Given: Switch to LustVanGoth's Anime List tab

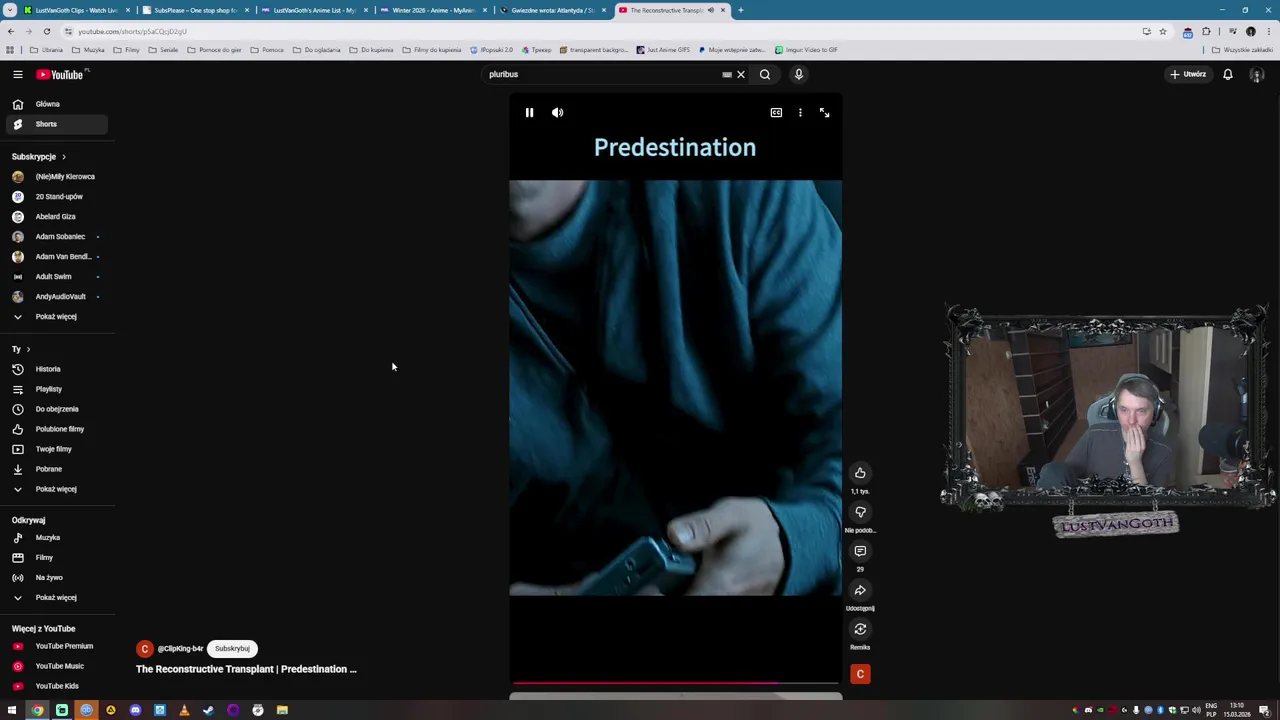Looking at the screenshot, I should 313,10.
